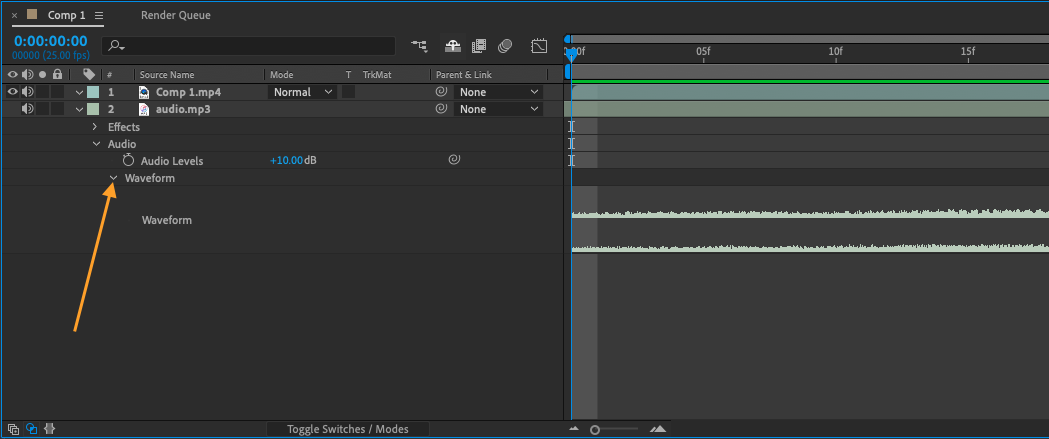Open the Composition Mini-Flowchart icon
1049x439 pixels.
pos(419,46)
